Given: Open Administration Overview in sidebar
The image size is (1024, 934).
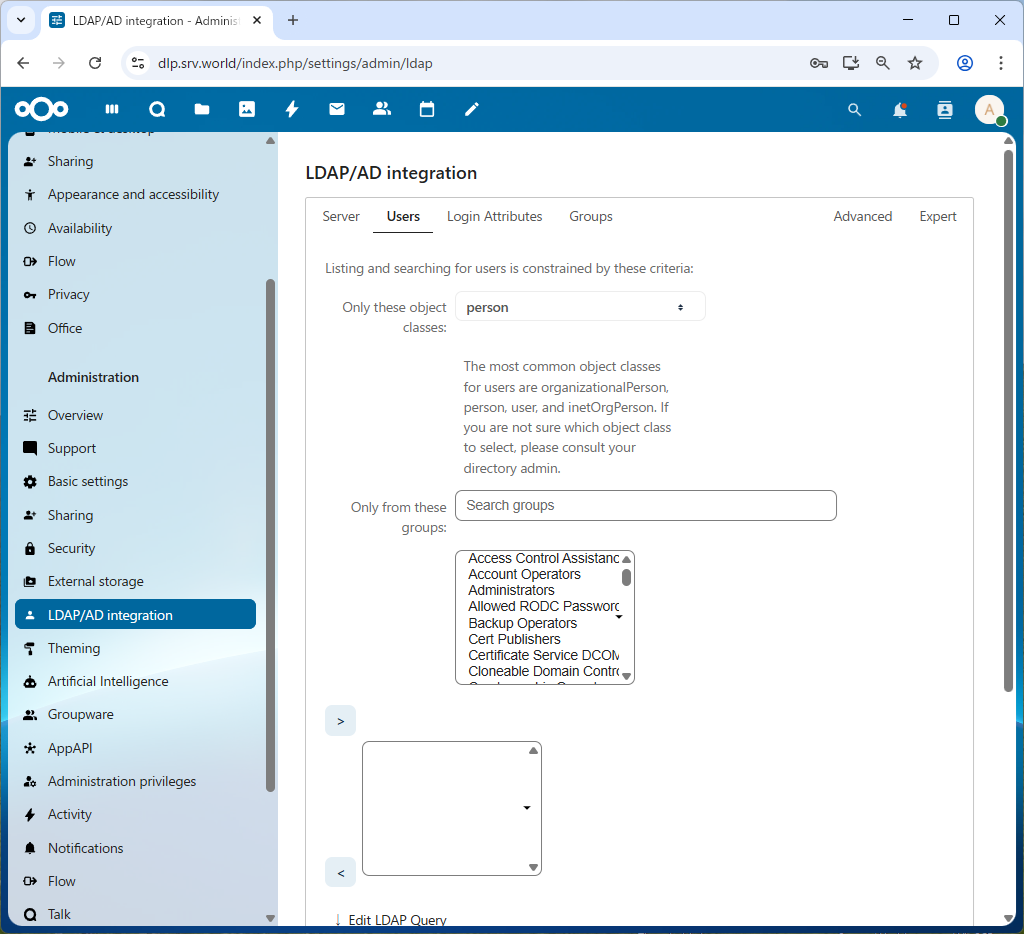Looking at the screenshot, I should (75, 415).
